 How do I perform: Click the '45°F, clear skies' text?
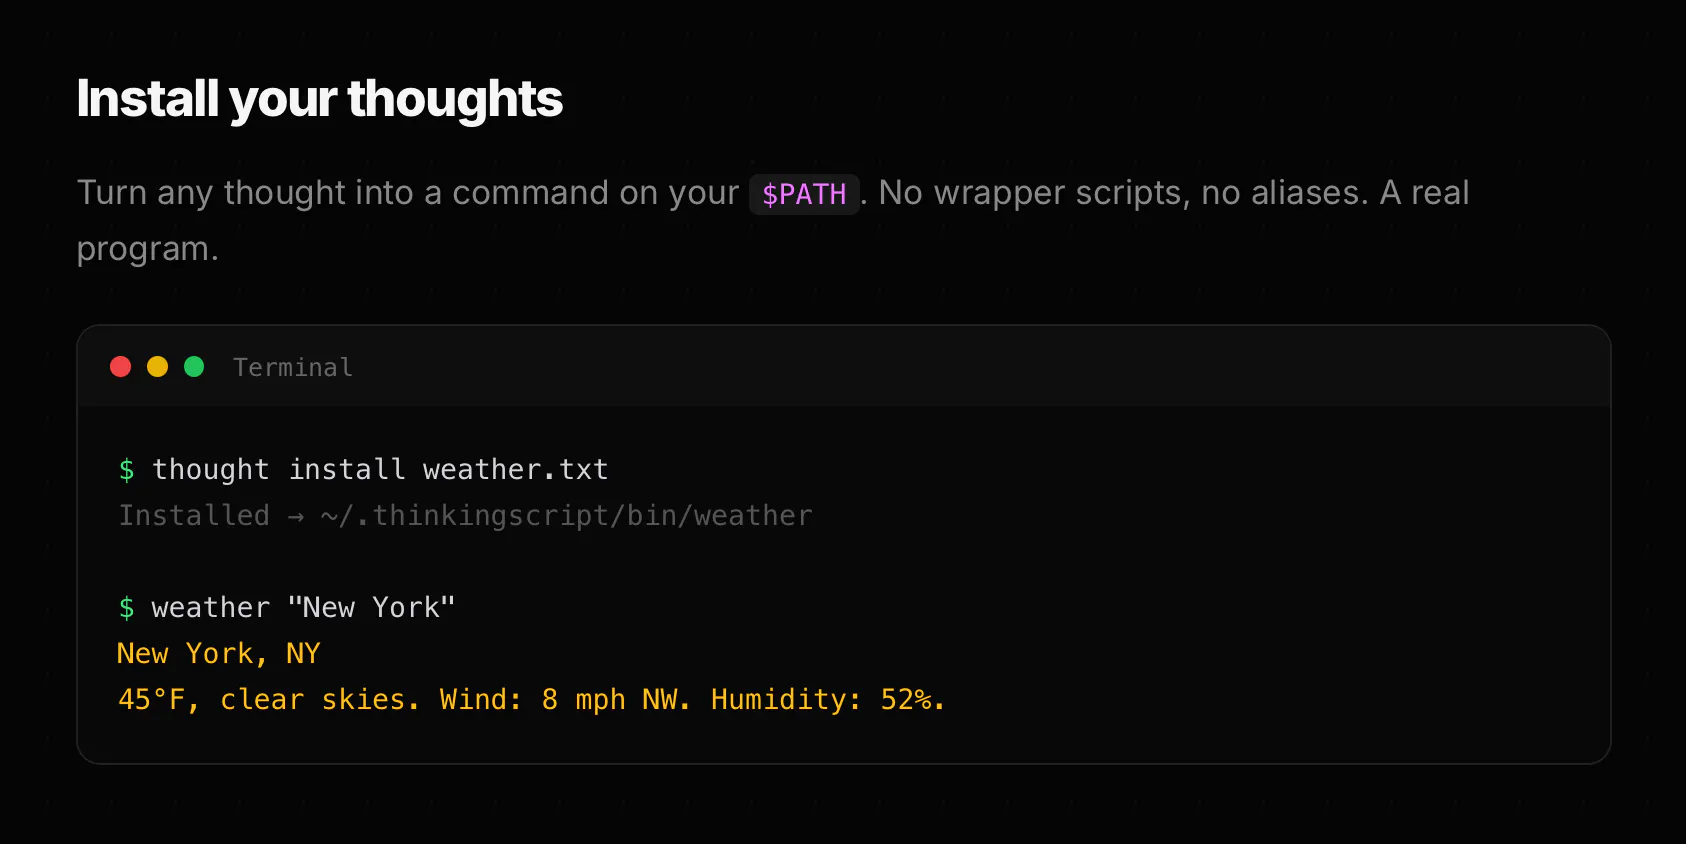point(269,700)
